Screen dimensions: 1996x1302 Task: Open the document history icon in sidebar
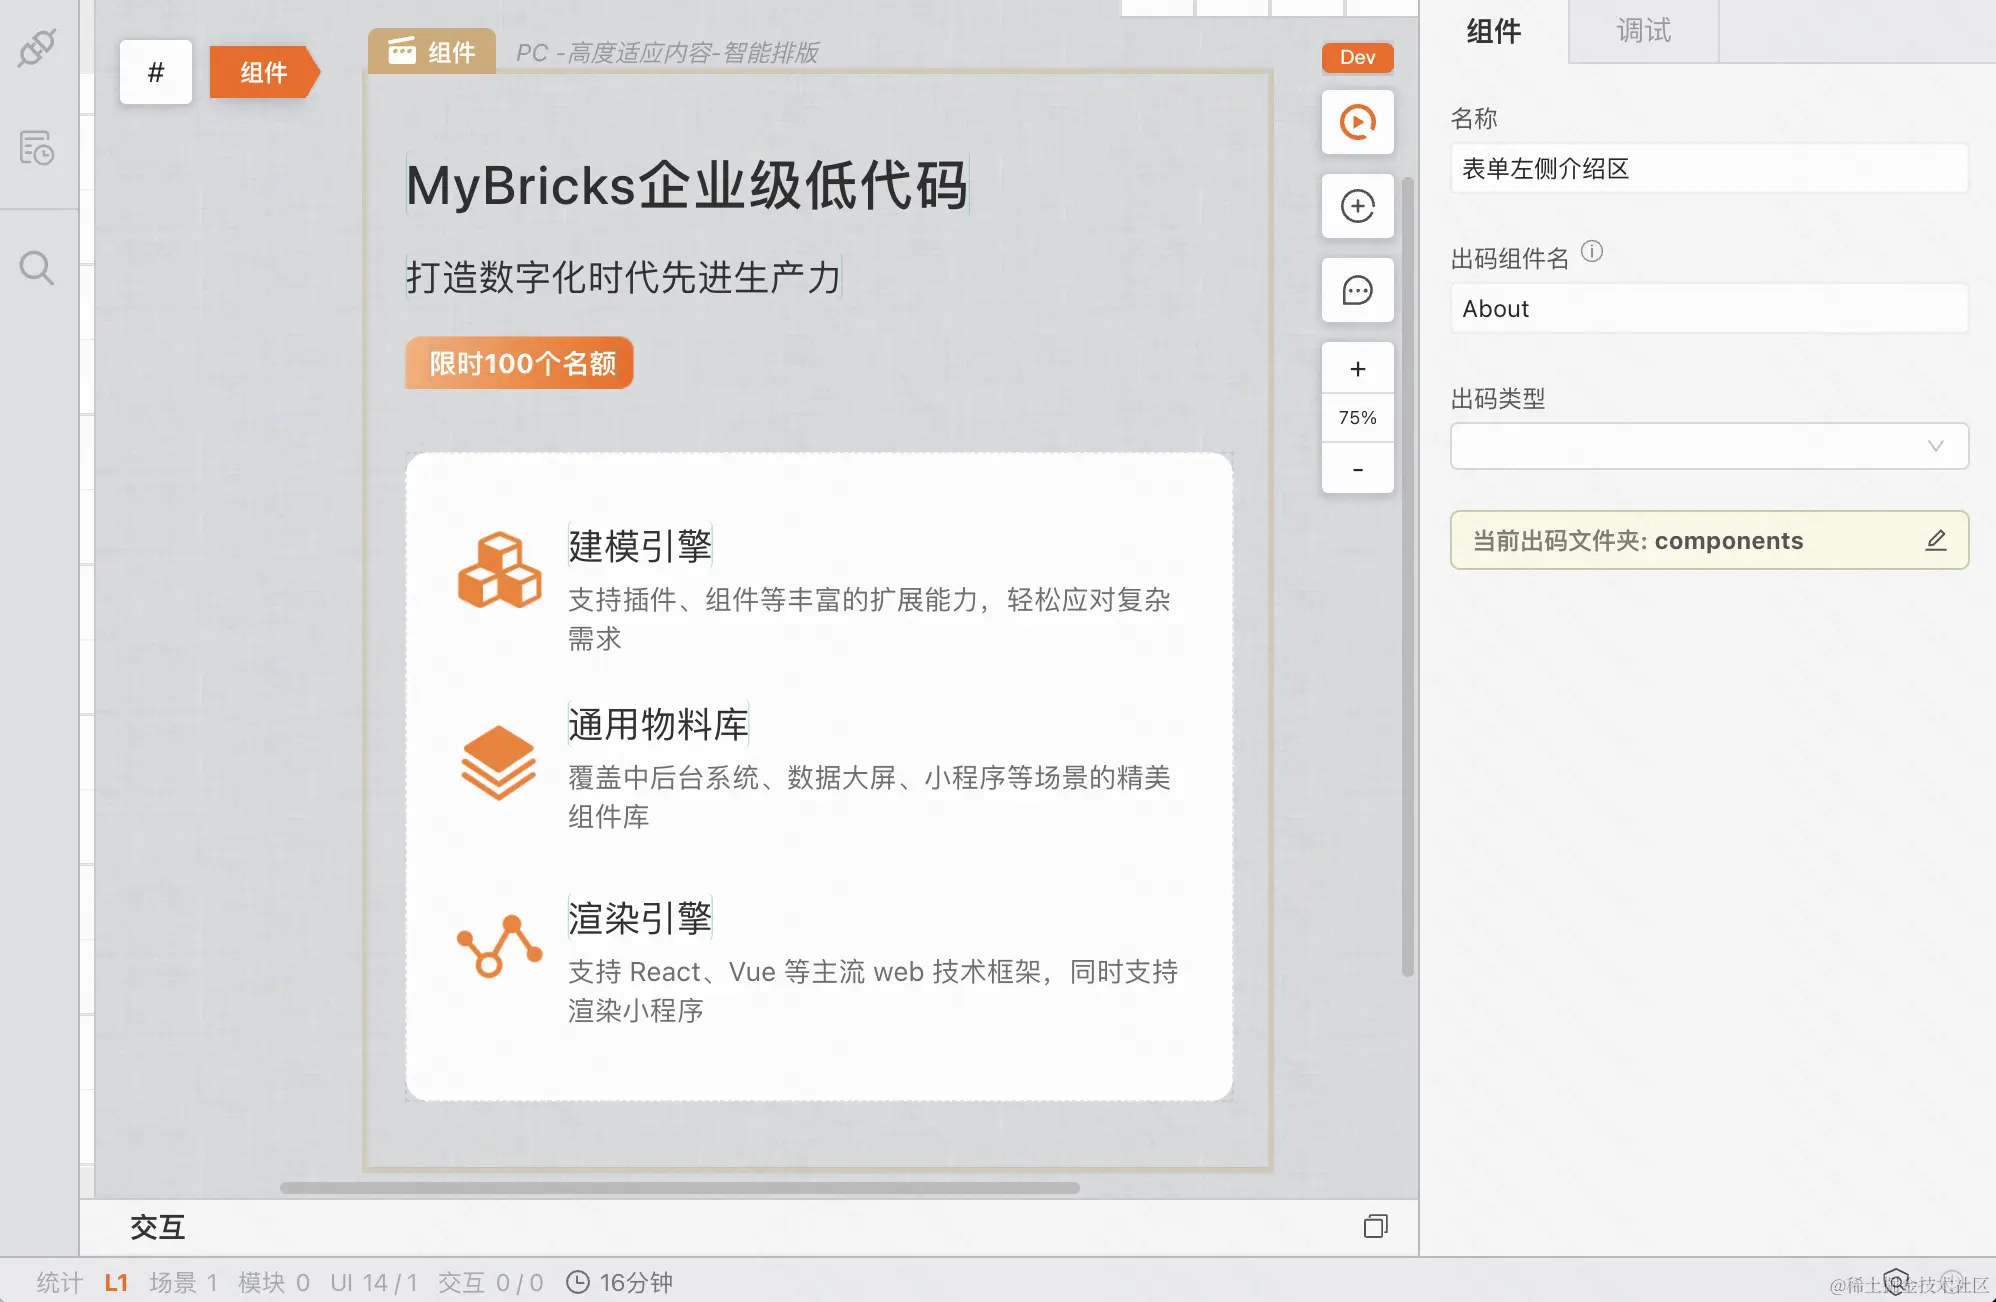37,148
